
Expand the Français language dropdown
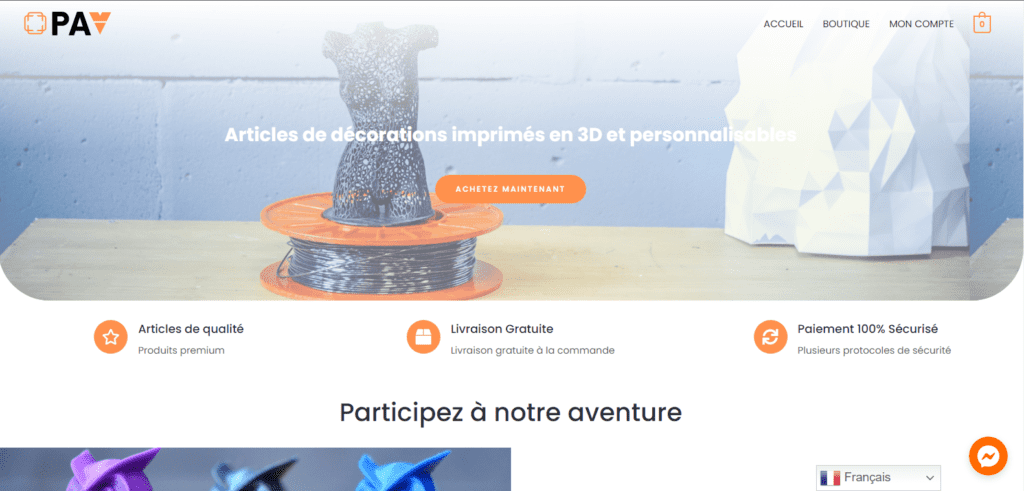click(878, 478)
